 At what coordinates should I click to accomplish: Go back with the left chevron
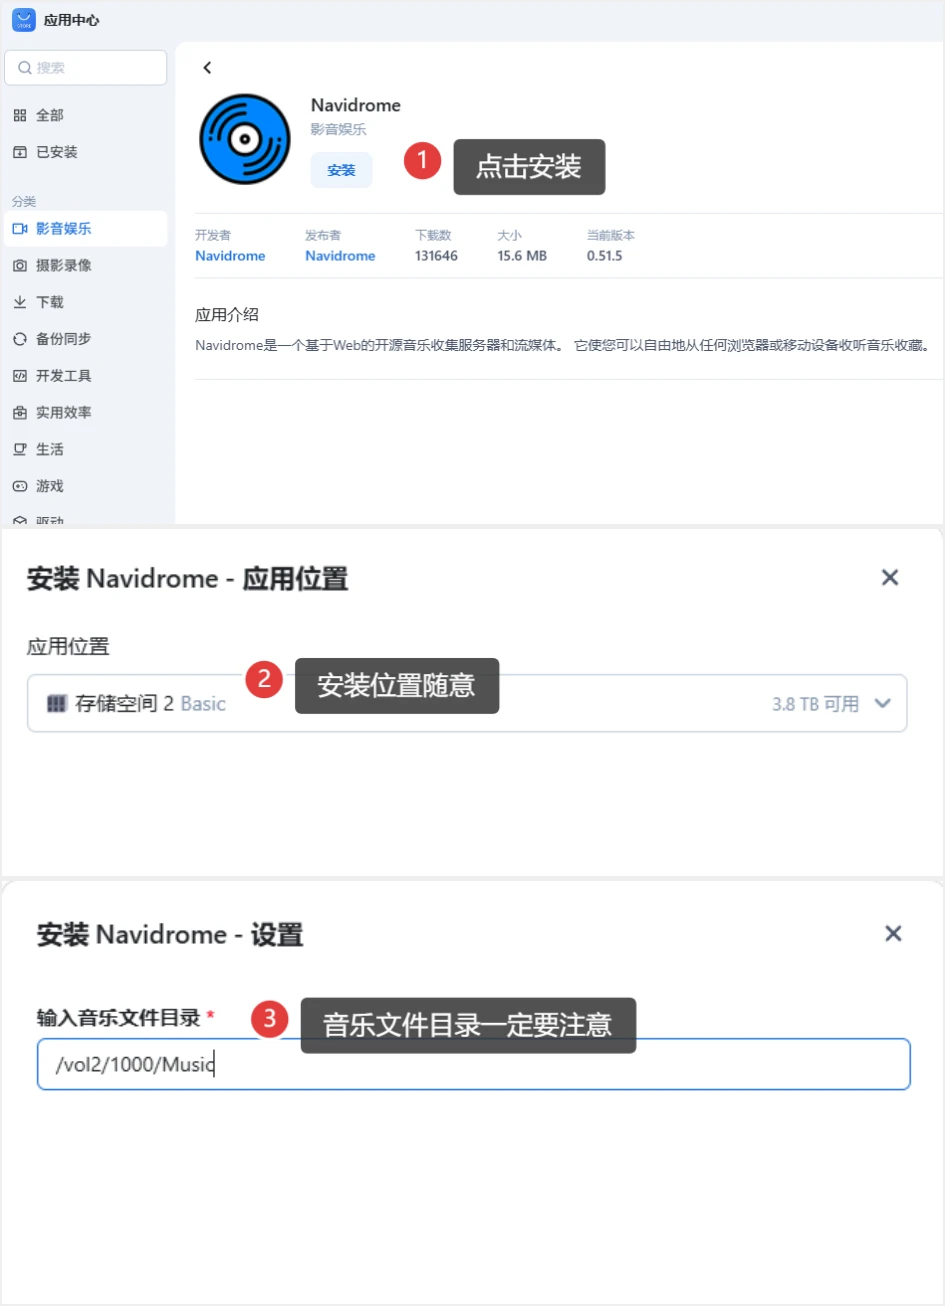pos(207,68)
